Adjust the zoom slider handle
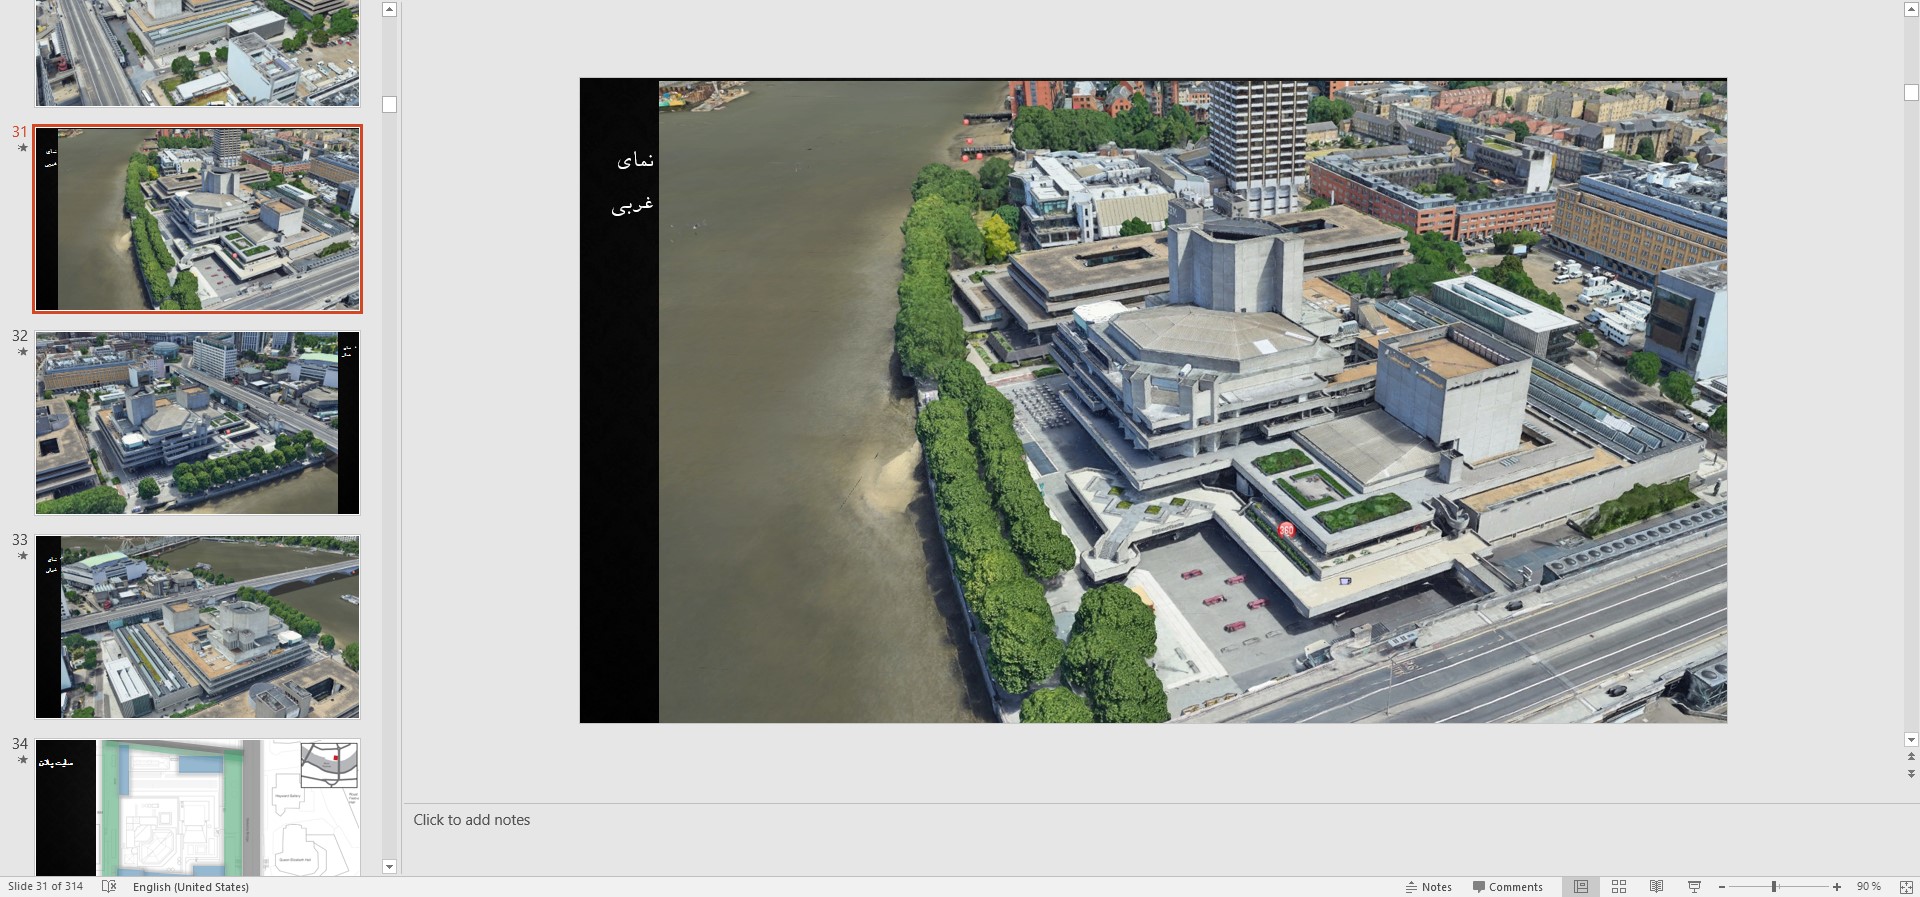 coord(1774,887)
